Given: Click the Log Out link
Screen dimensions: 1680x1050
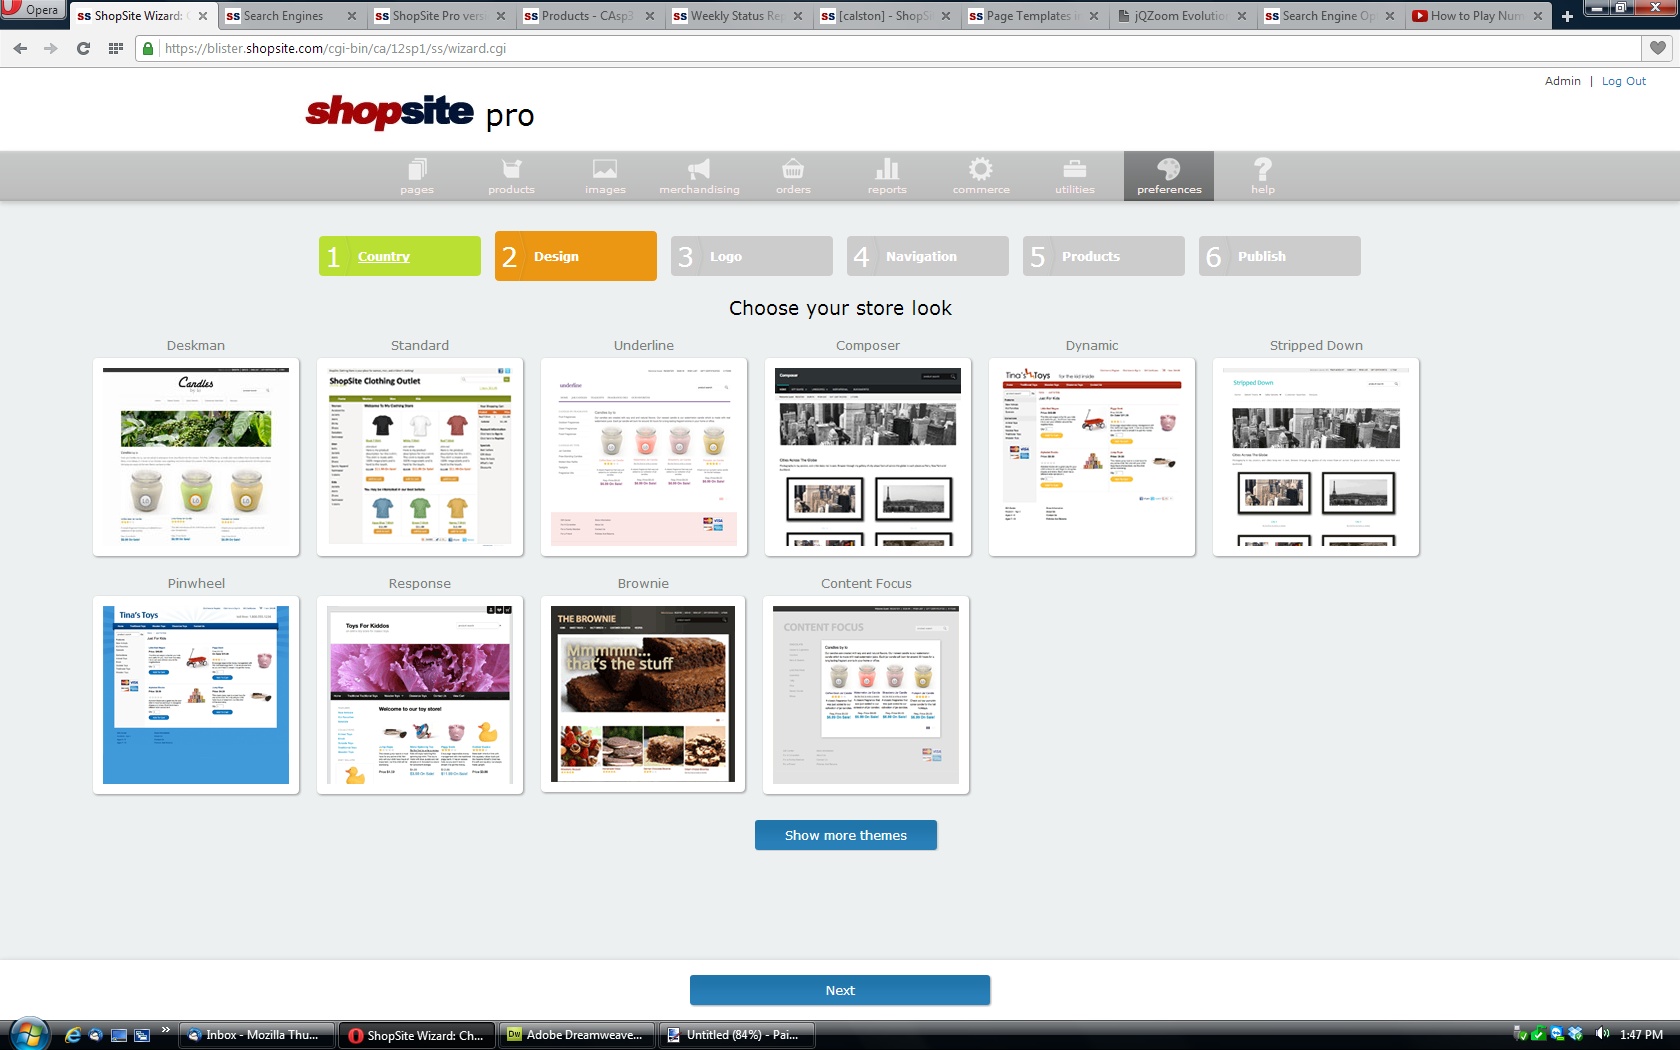Looking at the screenshot, I should click(x=1623, y=81).
